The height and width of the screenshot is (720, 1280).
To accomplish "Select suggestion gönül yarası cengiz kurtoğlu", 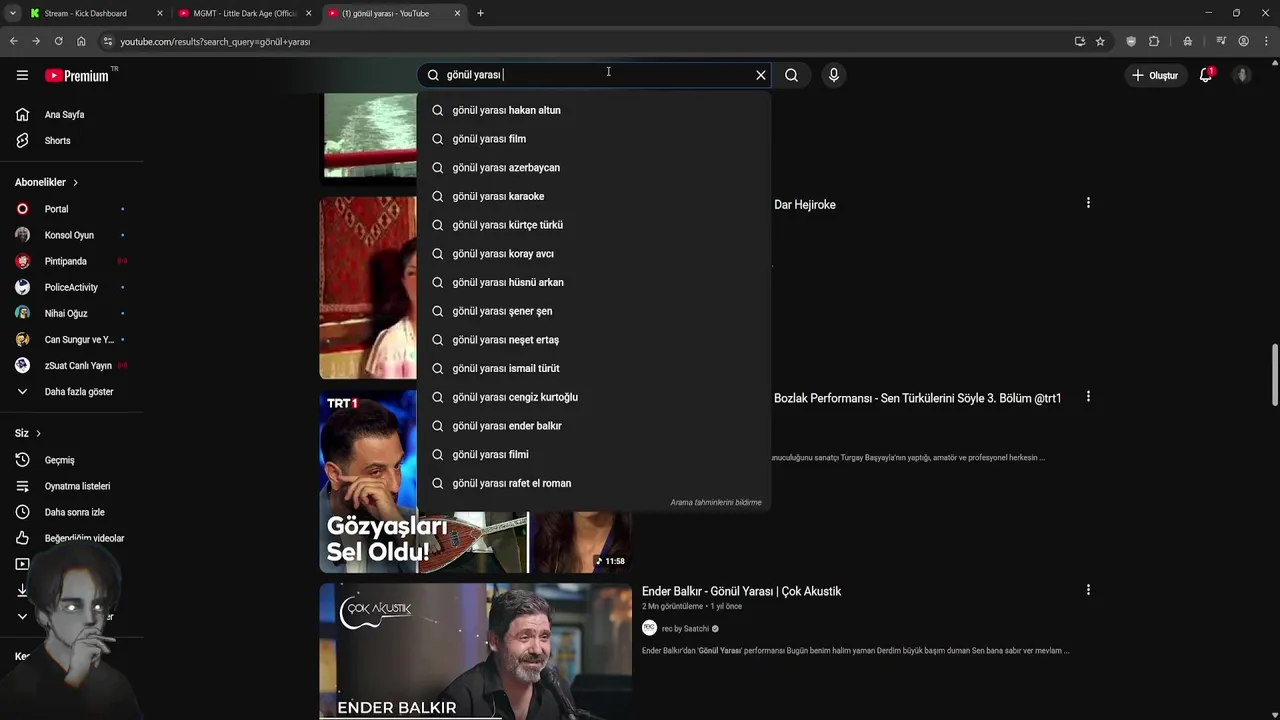I will click(594, 397).
